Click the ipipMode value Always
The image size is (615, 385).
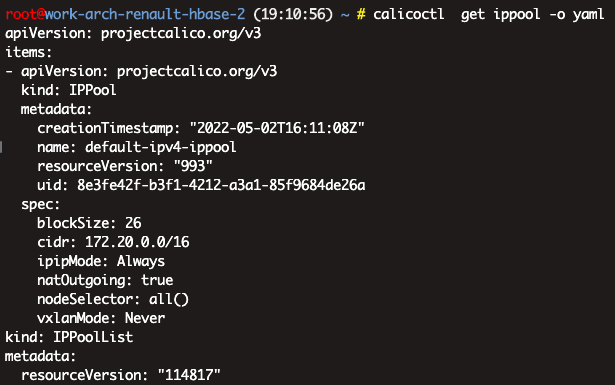[141, 261]
